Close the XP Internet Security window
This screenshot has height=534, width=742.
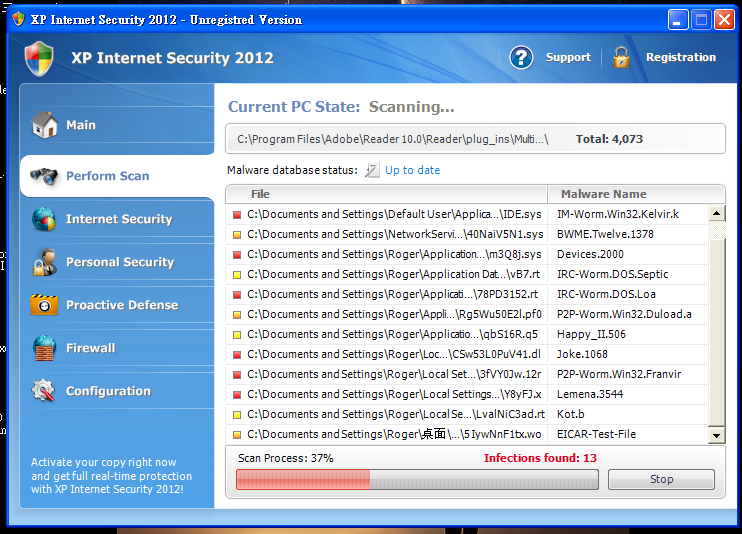[724, 20]
